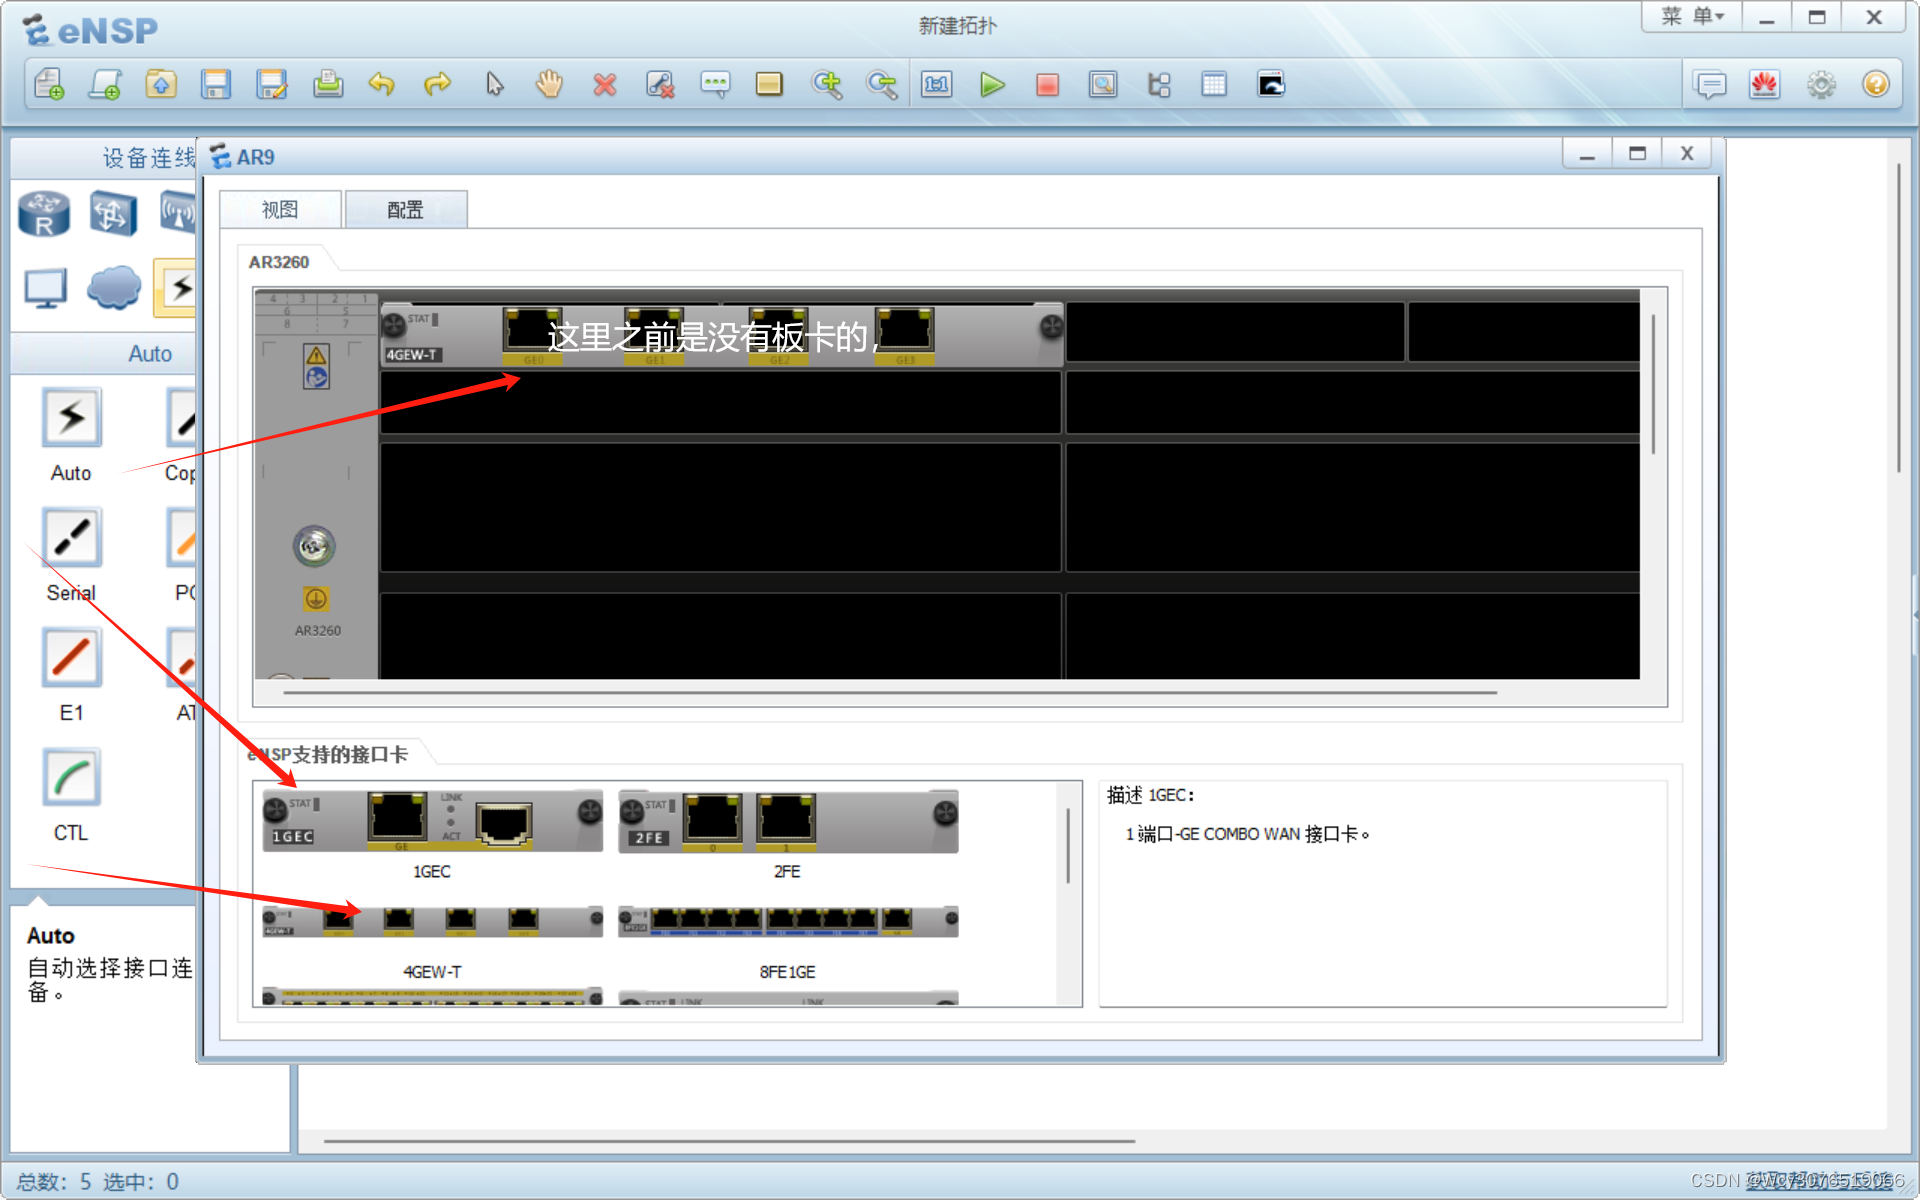The width and height of the screenshot is (1920, 1200).
Task: Save the topology with floppy icon
Action: click(216, 85)
